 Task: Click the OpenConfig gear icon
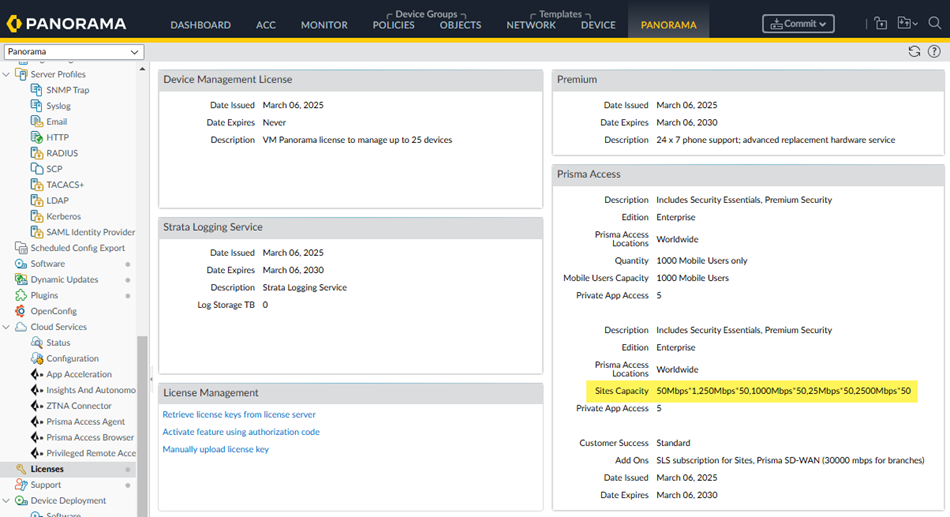point(22,311)
